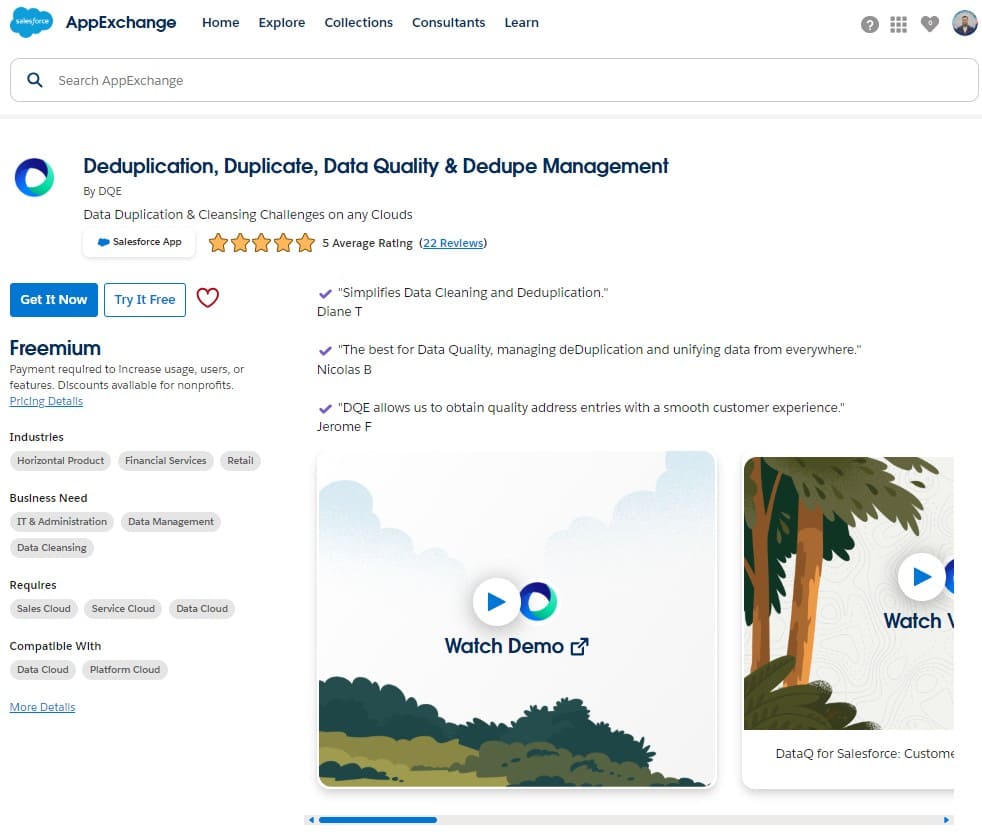Click checkmark beside Diane T's quote

click(x=325, y=293)
